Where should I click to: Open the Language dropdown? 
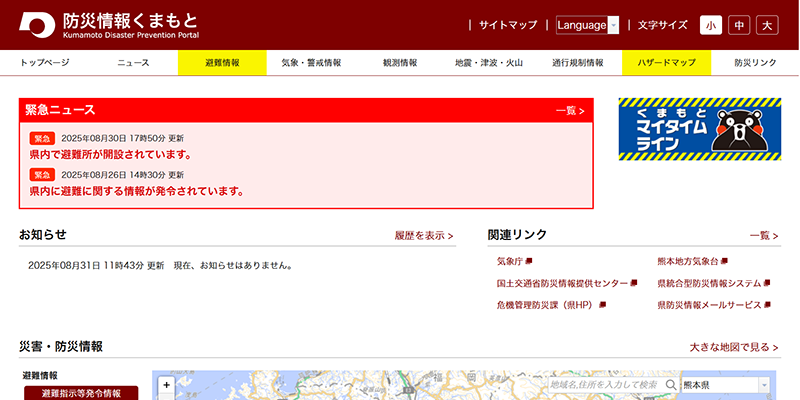click(x=587, y=25)
